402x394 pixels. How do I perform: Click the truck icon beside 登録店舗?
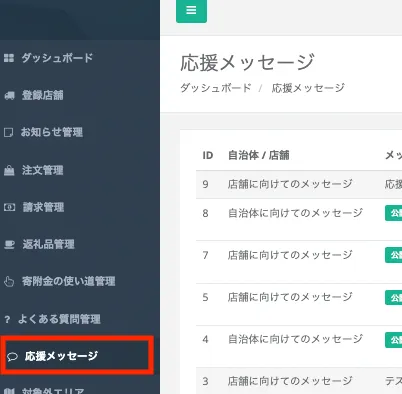click(9, 96)
